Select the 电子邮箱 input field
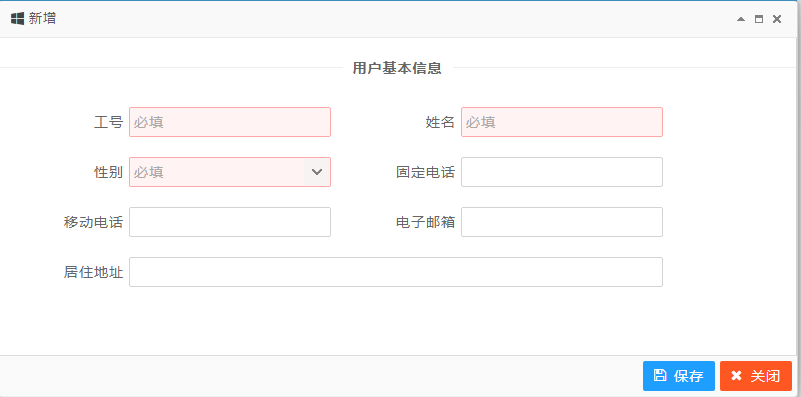This screenshot has width=801, height=397. coord(562,222)
